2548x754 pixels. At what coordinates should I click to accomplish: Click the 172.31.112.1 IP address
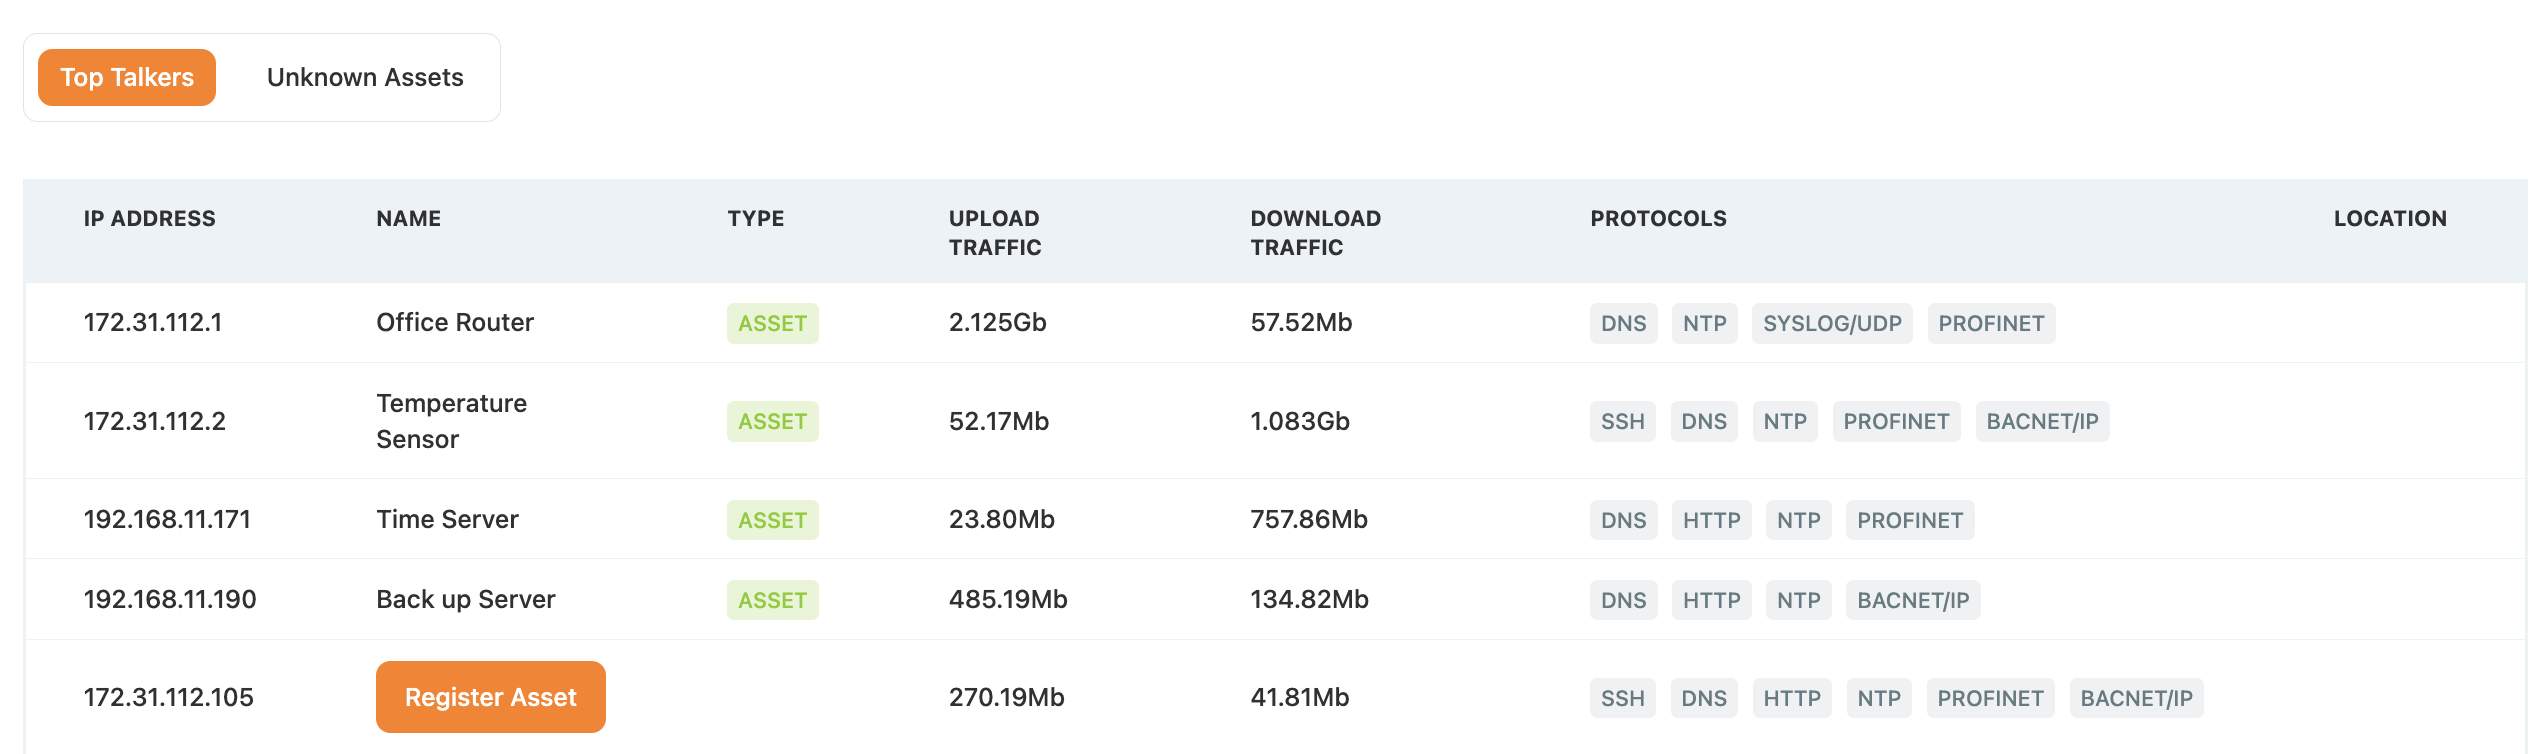pos(153,323)
